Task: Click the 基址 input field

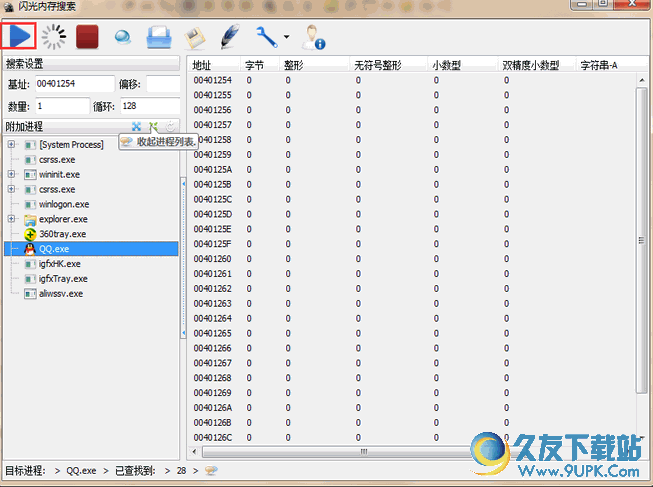Action: [75, 84]
